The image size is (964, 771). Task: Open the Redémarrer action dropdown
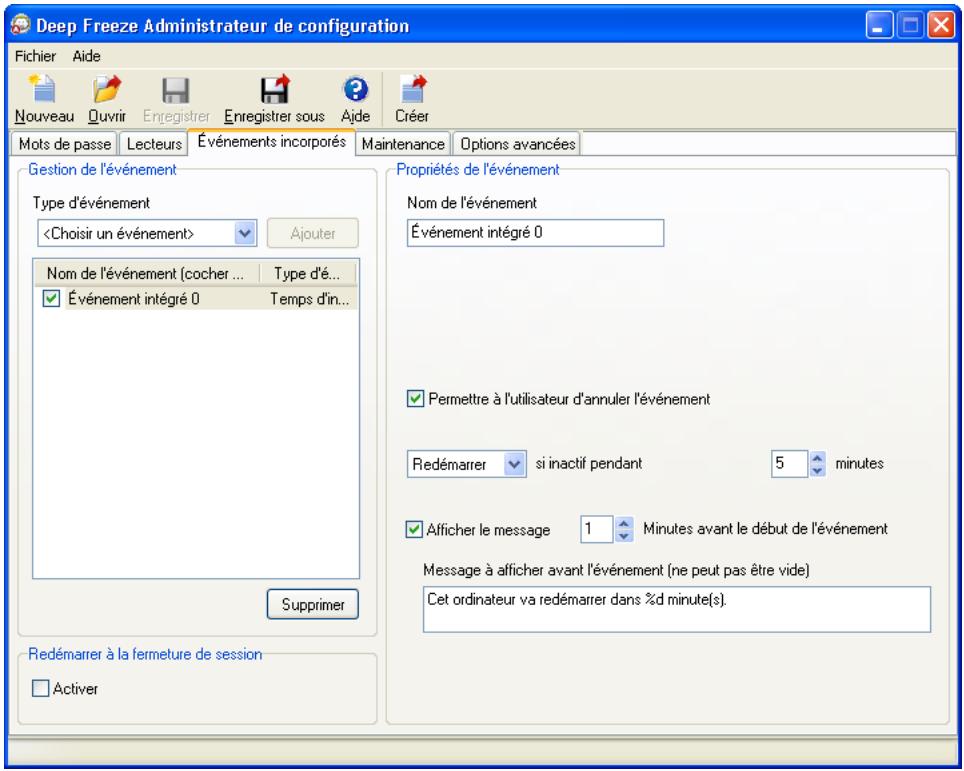tap(514, 464)
